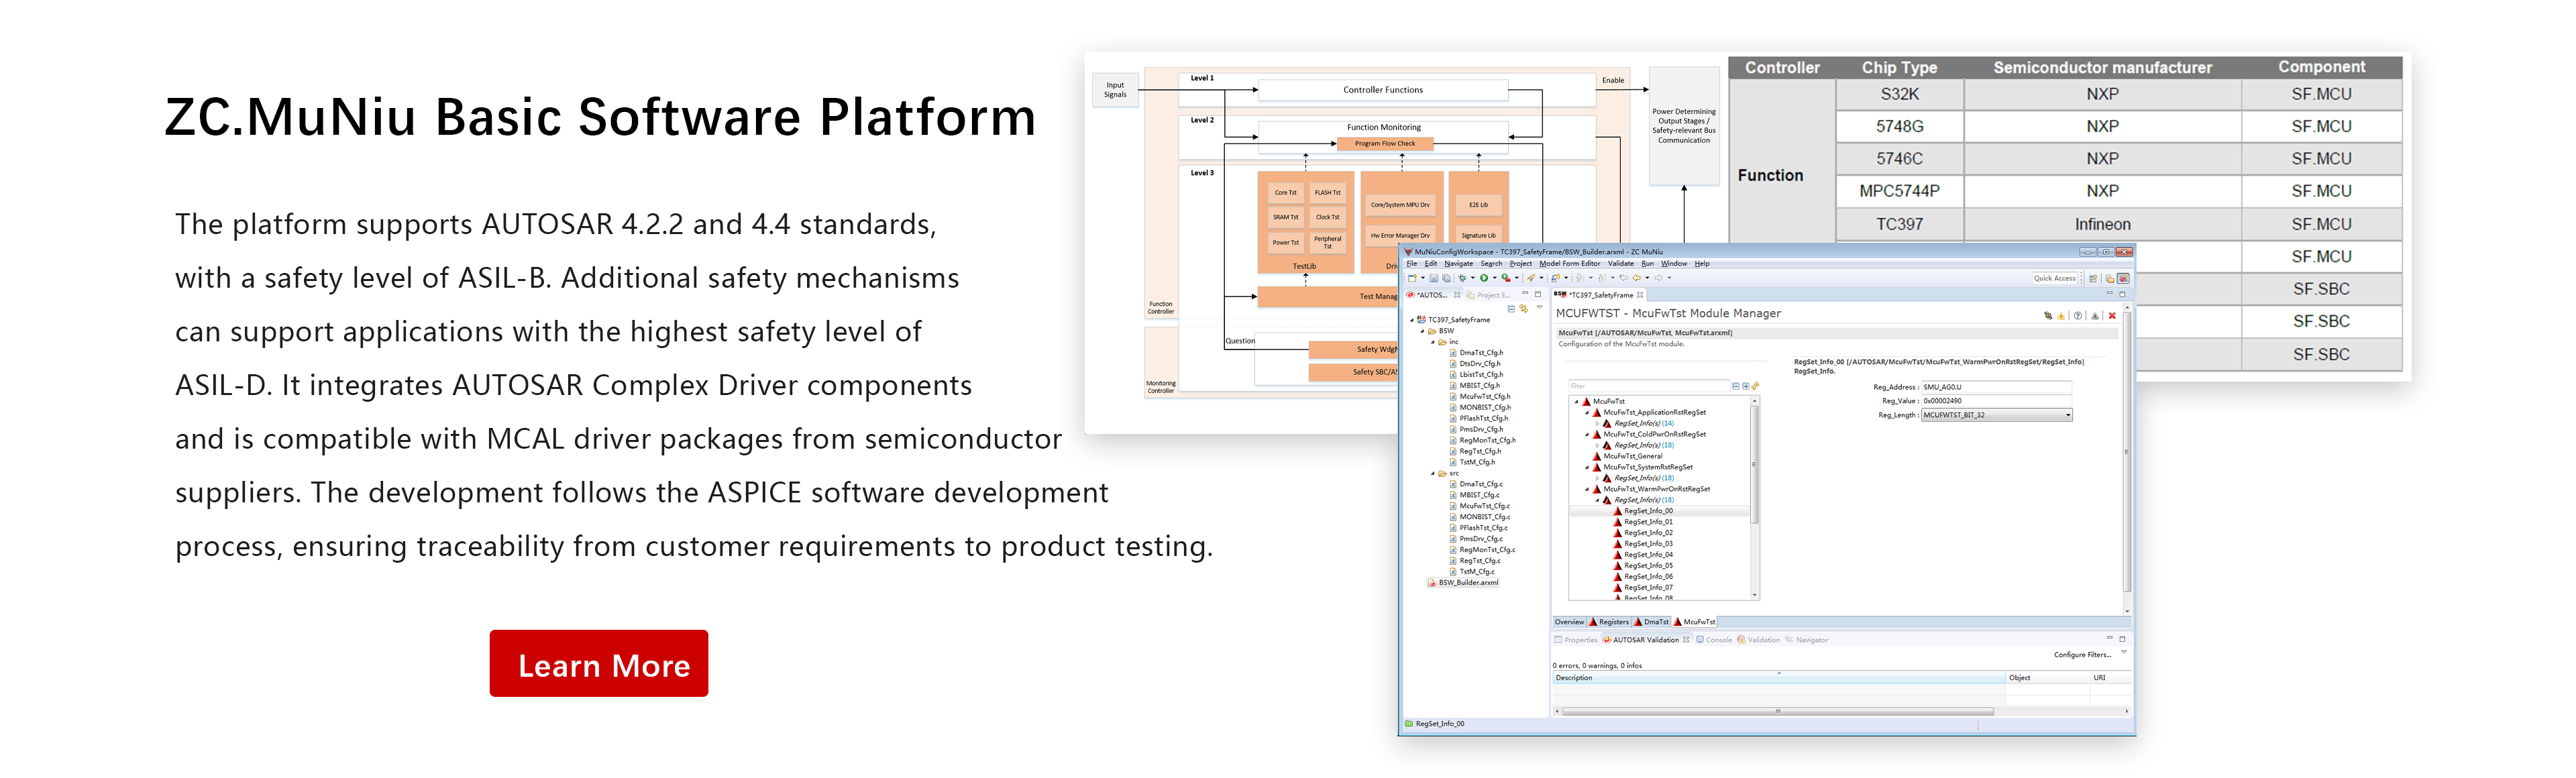This screenshot has height=778, width=2576.
Task: Click the Reg_Address input field
Action: (1996, 387)
